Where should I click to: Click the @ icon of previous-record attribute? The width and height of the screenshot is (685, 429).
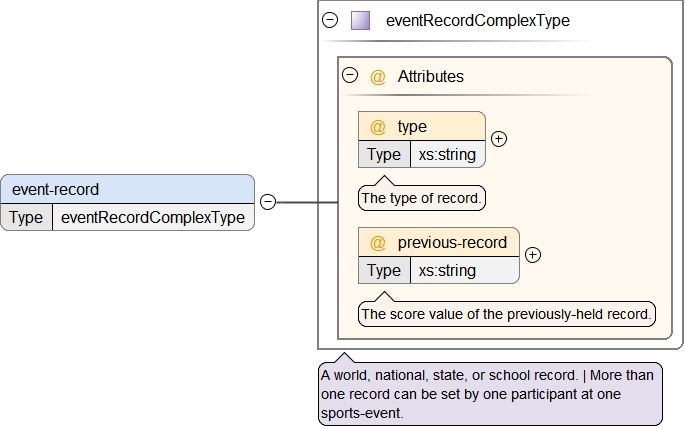click(378, 243)
